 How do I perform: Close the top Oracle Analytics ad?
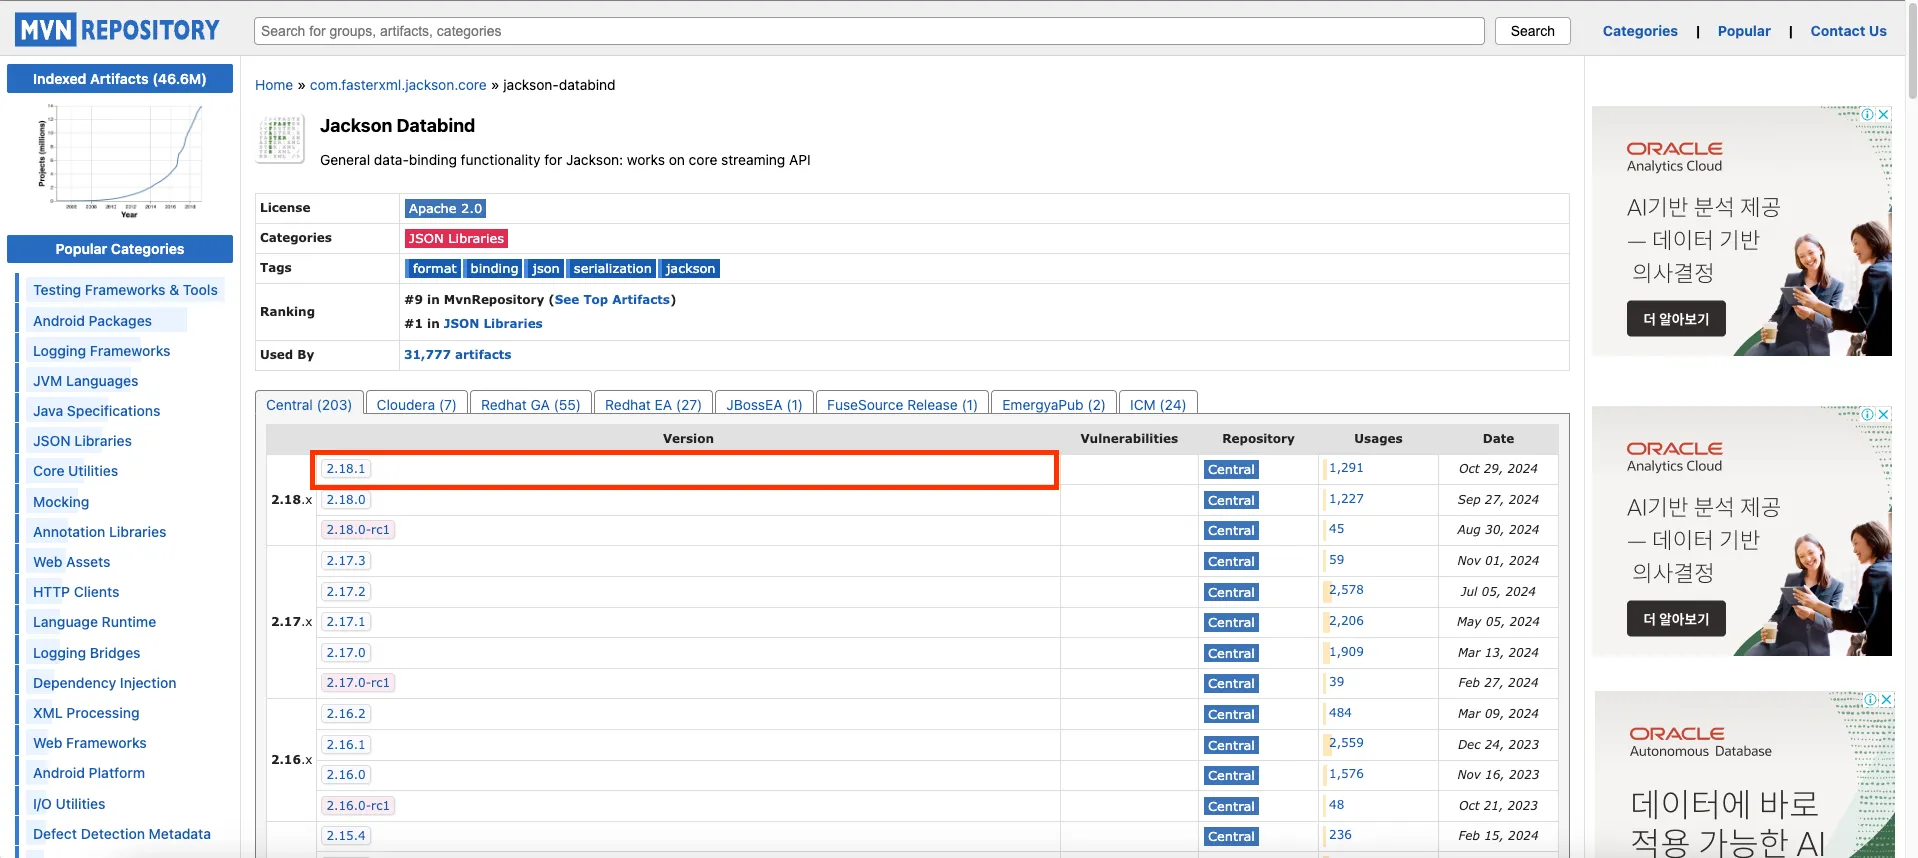point(1884,114)
